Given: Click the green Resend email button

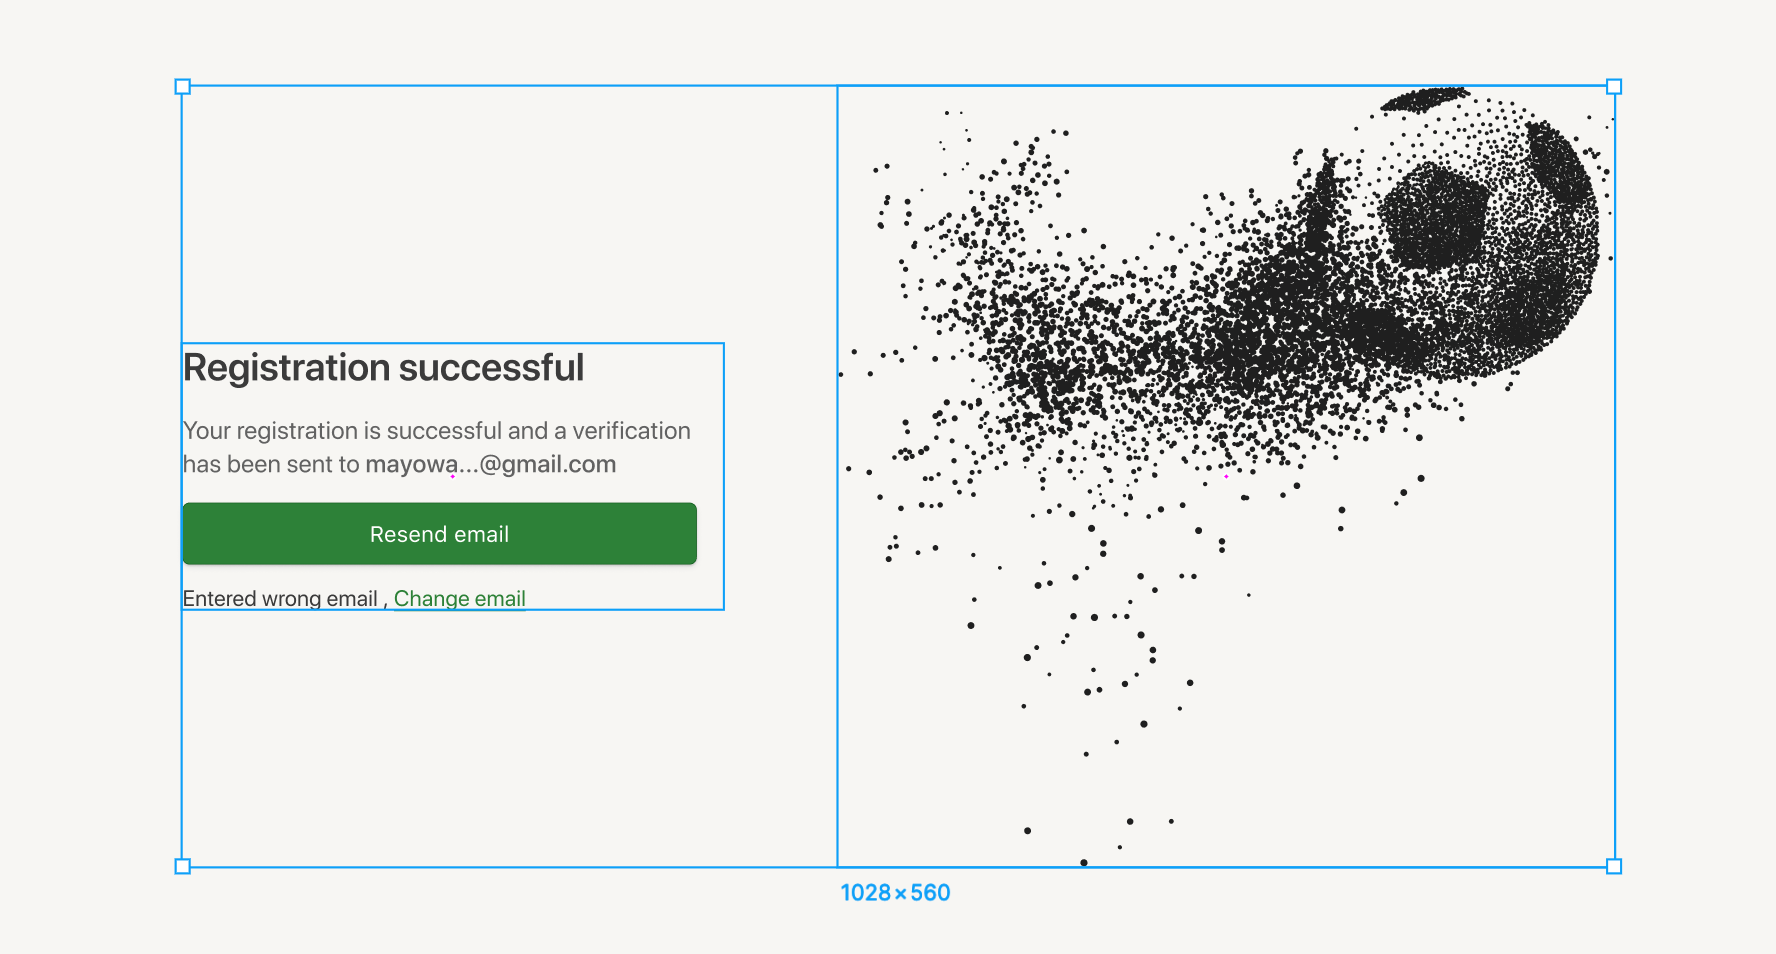Looking at the screenshot, I should (x=439, y=534).
